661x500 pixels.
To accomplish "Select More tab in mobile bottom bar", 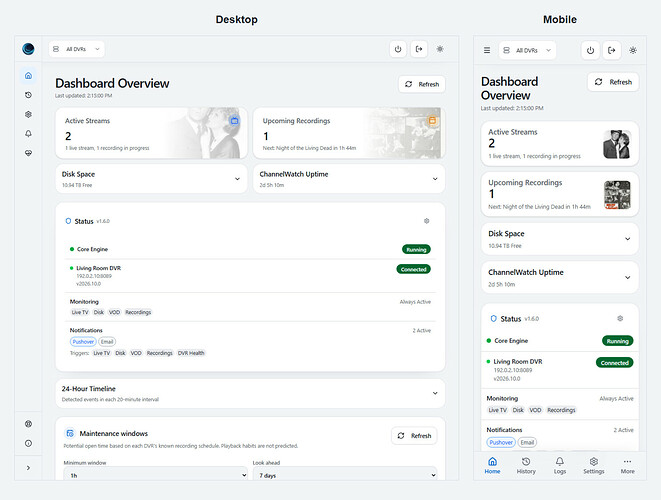I will coord(628,465).
